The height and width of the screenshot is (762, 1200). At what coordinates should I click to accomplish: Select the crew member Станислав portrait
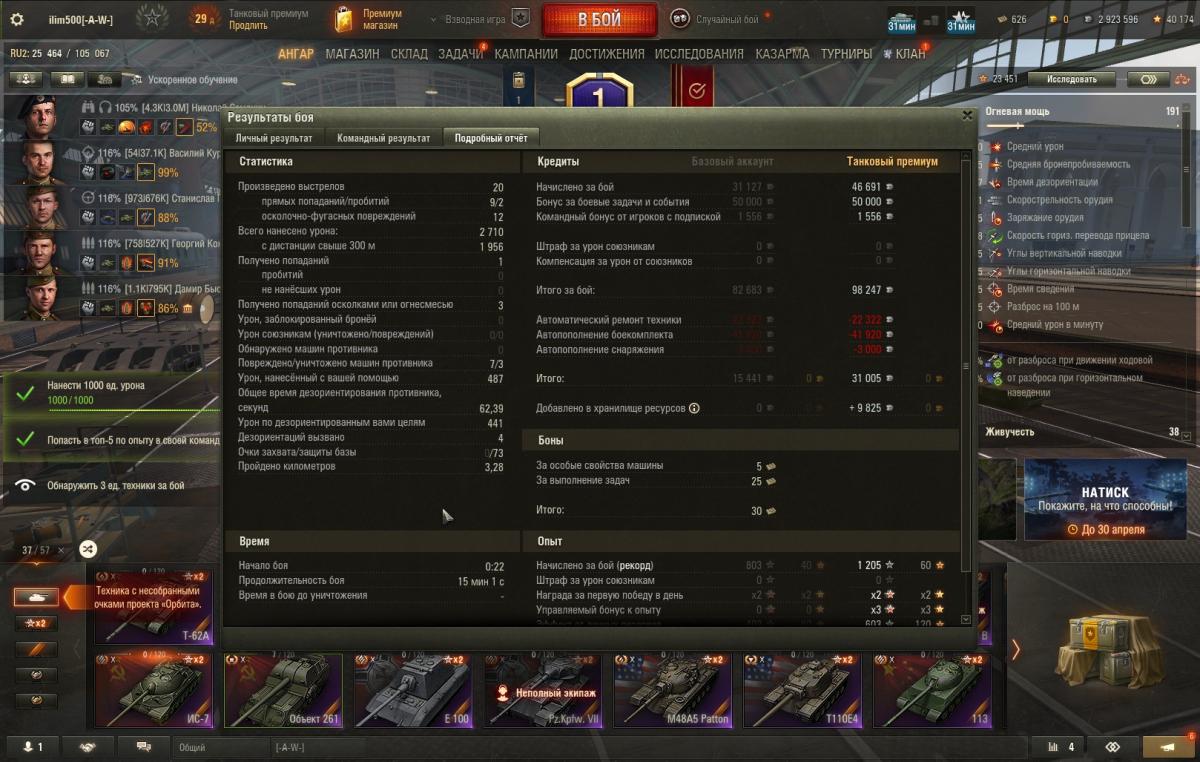[39, 208]
